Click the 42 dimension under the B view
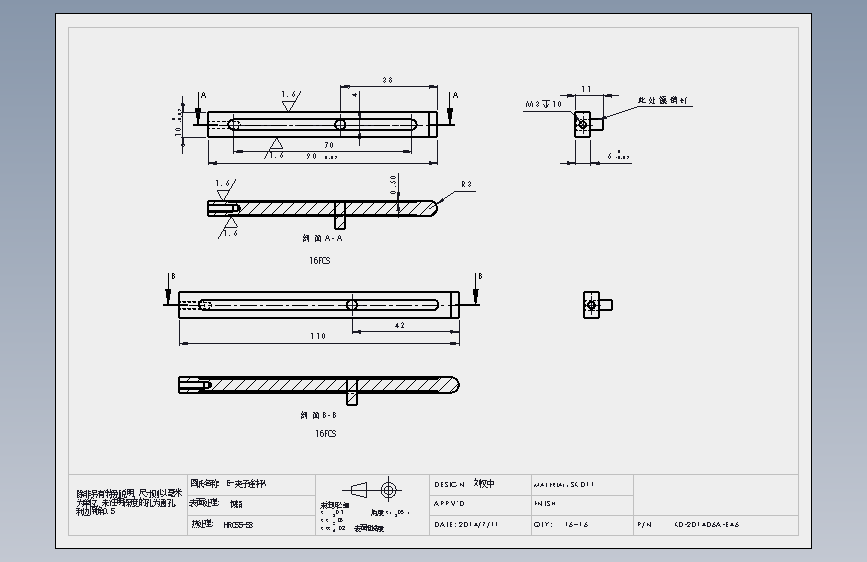 point(400,325)
